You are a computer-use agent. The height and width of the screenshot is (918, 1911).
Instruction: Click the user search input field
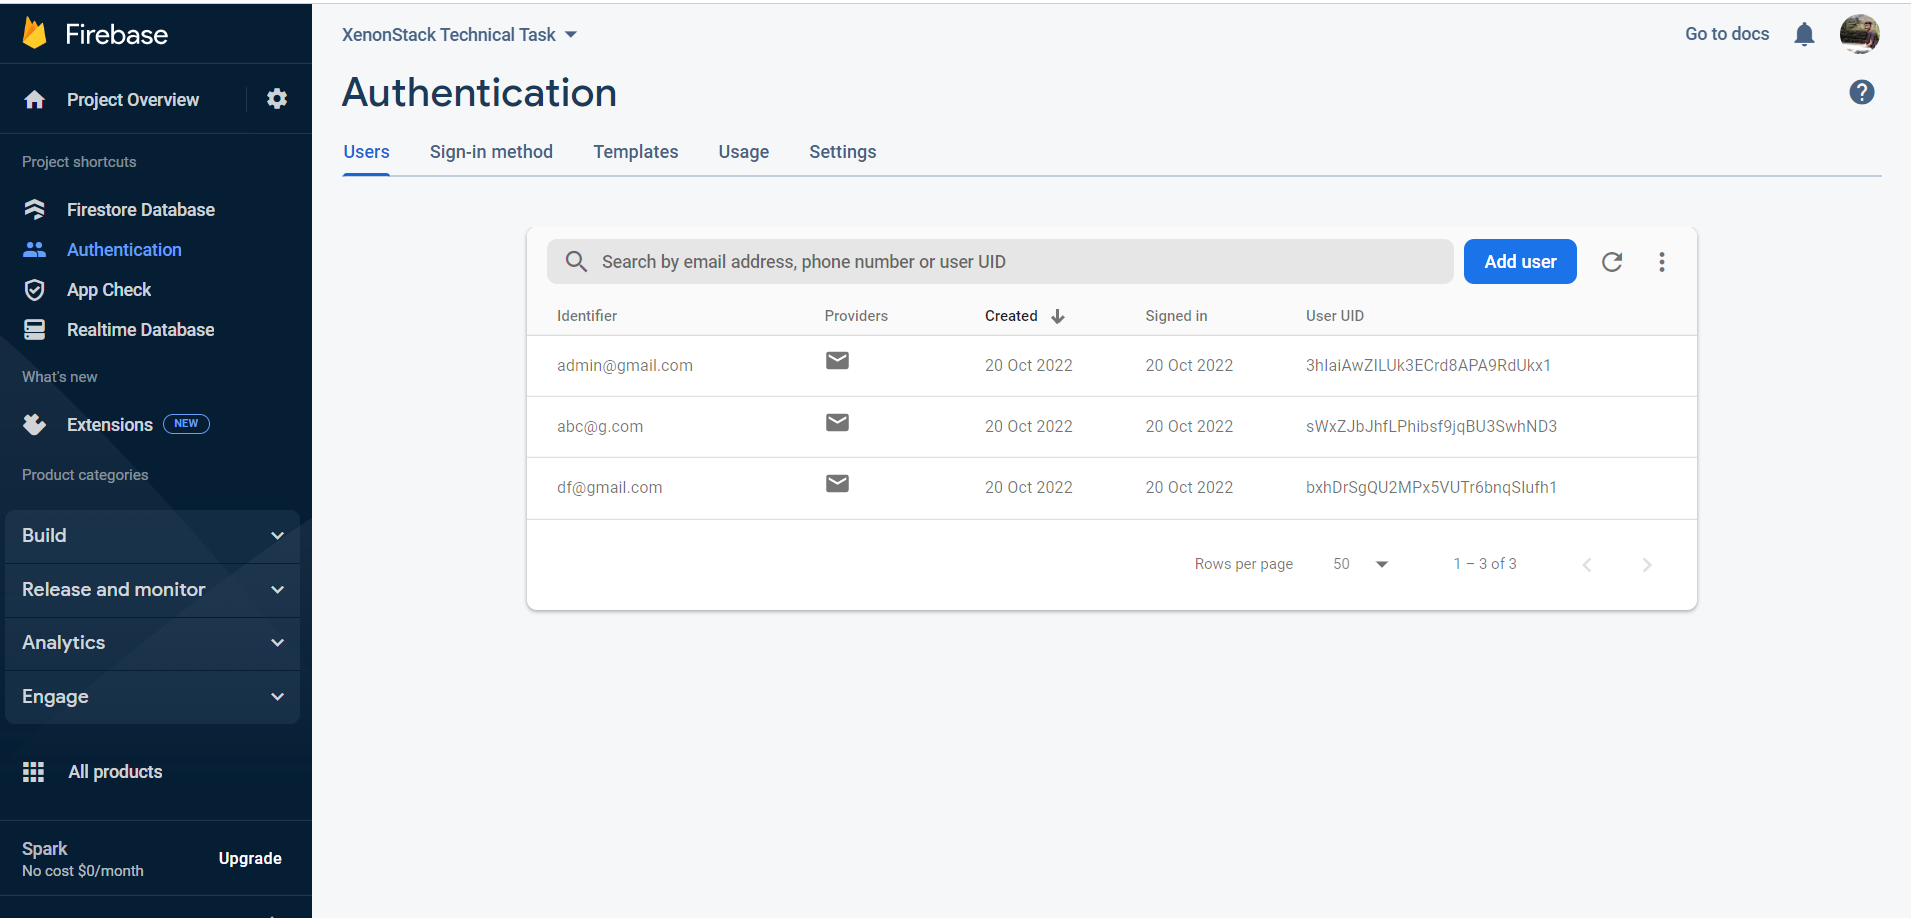click(x=1000, y=261)
